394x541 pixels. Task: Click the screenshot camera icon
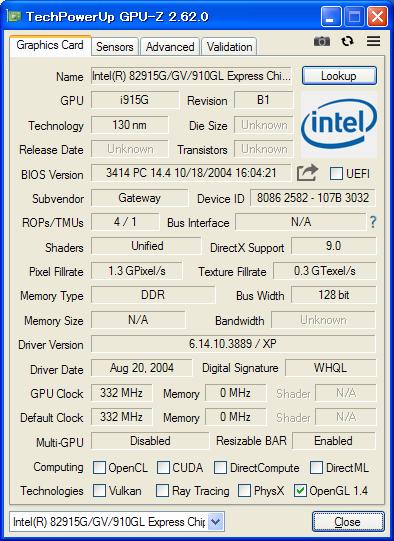[x=322, y=41]
